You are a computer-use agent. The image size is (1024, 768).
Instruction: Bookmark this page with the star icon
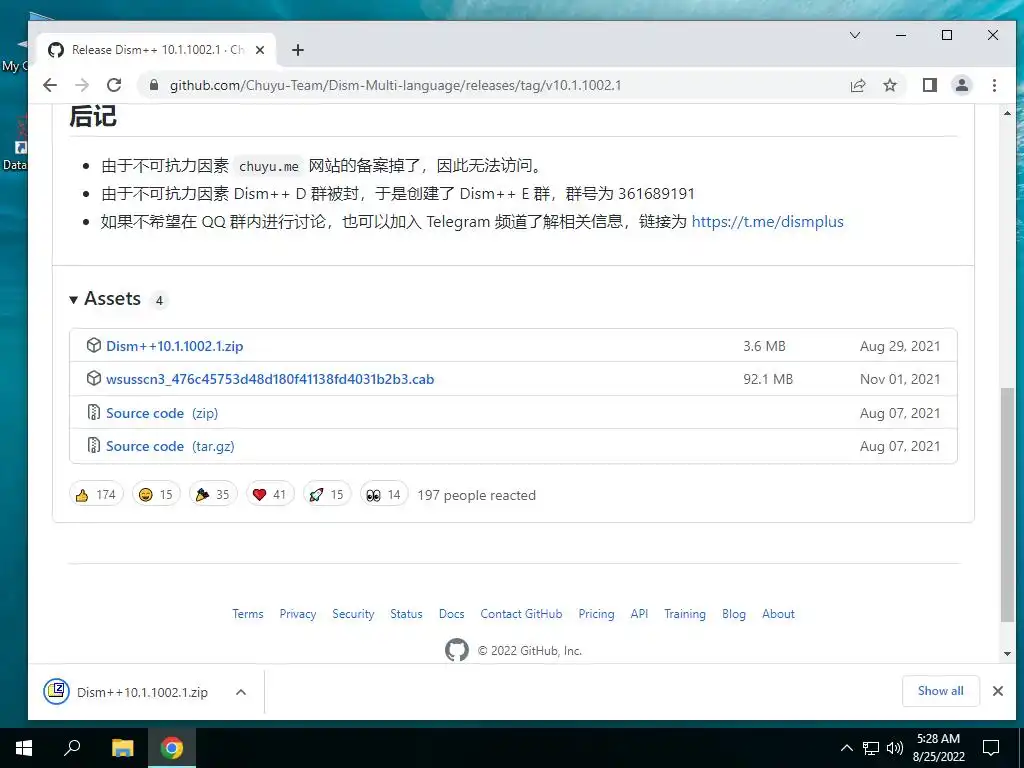(889, 85)
